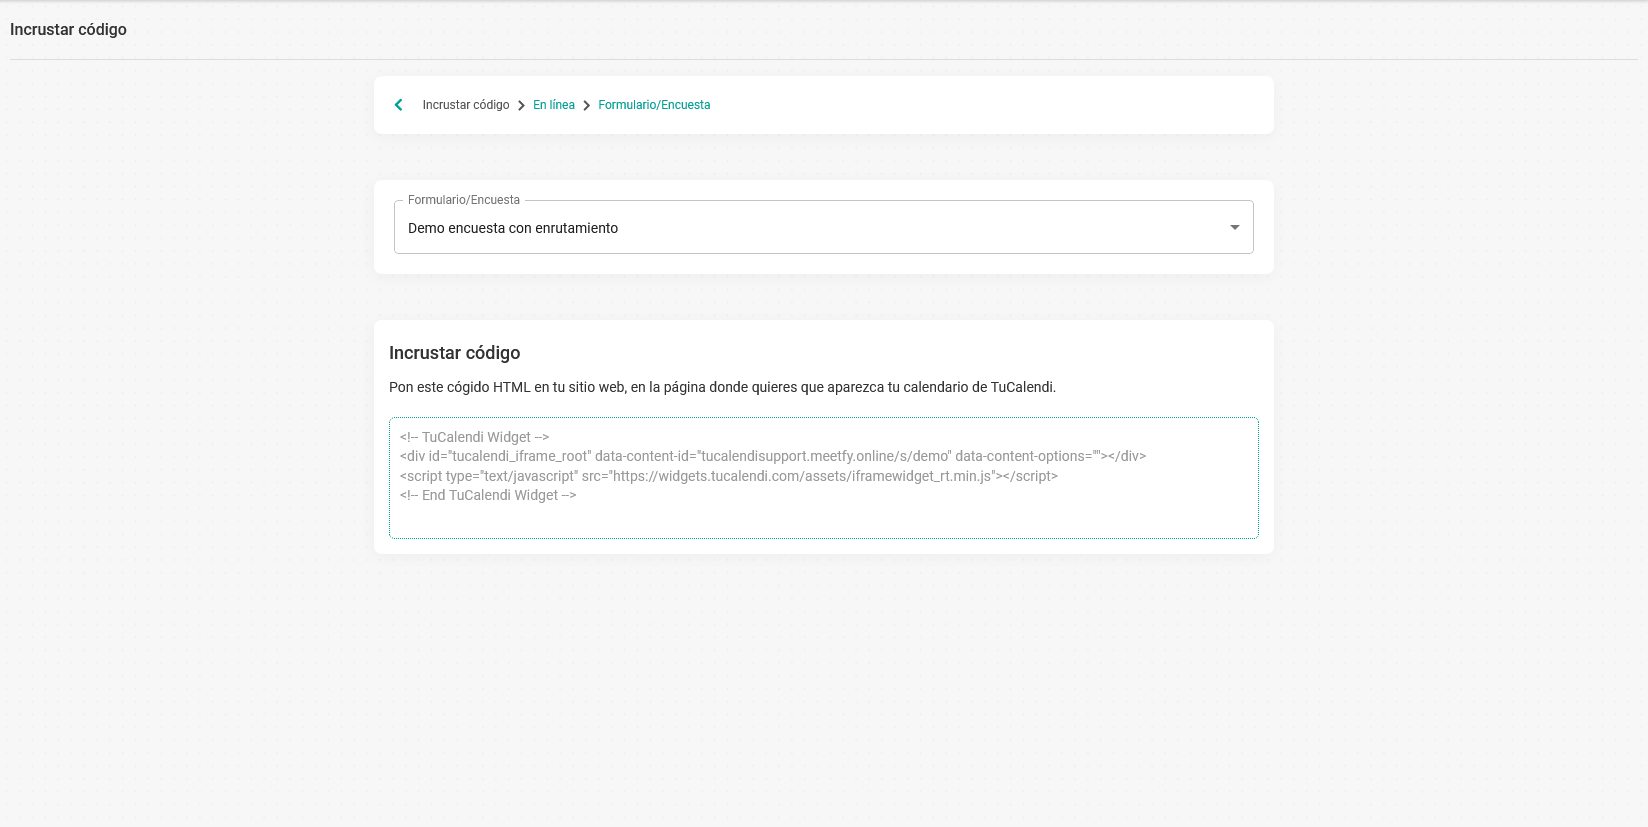Viewport: 1648px width, 827px height.
Task: Click the 'Pon este cógido HTML' instruction text
Action: point(722,387)
